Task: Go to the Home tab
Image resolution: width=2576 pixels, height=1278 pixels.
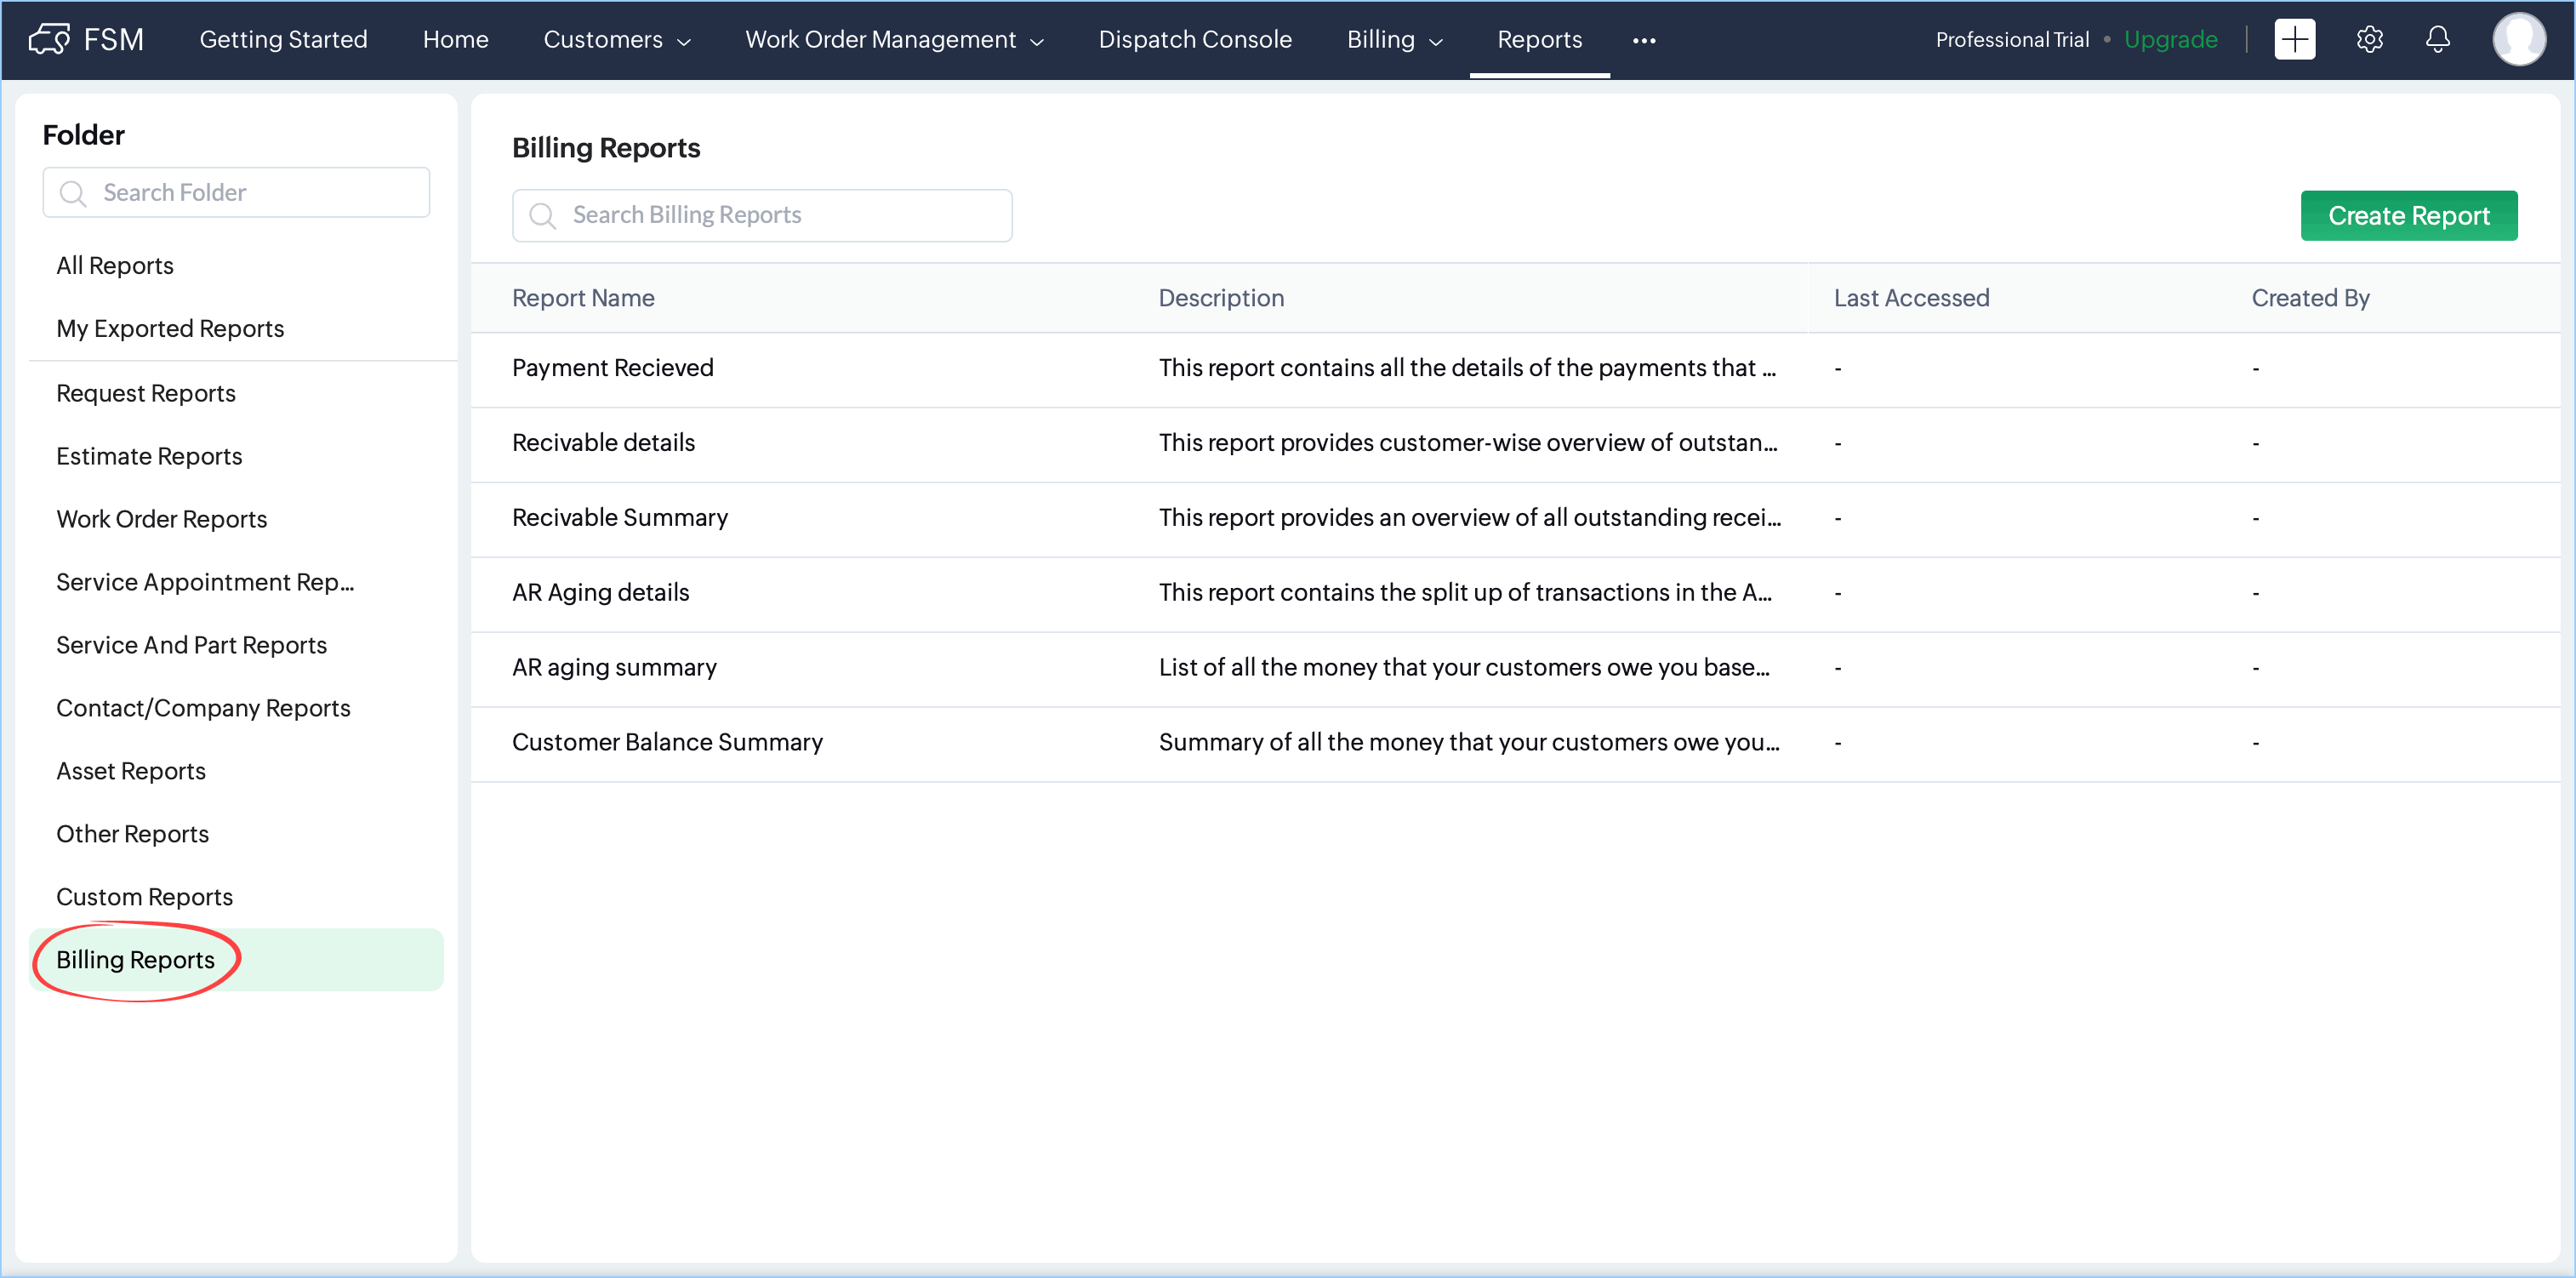Action: coord(455,40)
